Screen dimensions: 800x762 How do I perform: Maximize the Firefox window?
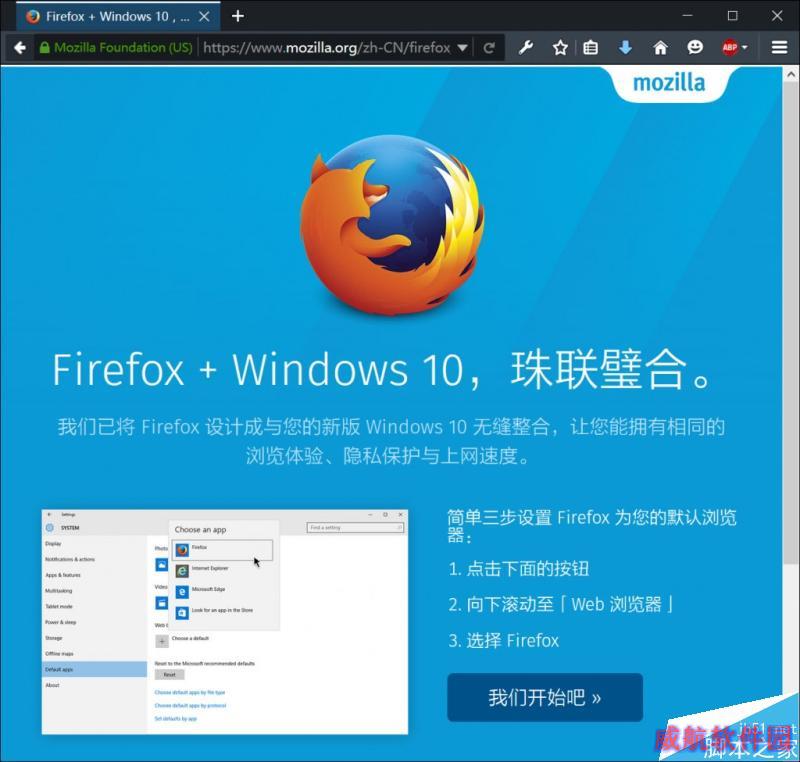pyautogui.click(x=732, y=16)
